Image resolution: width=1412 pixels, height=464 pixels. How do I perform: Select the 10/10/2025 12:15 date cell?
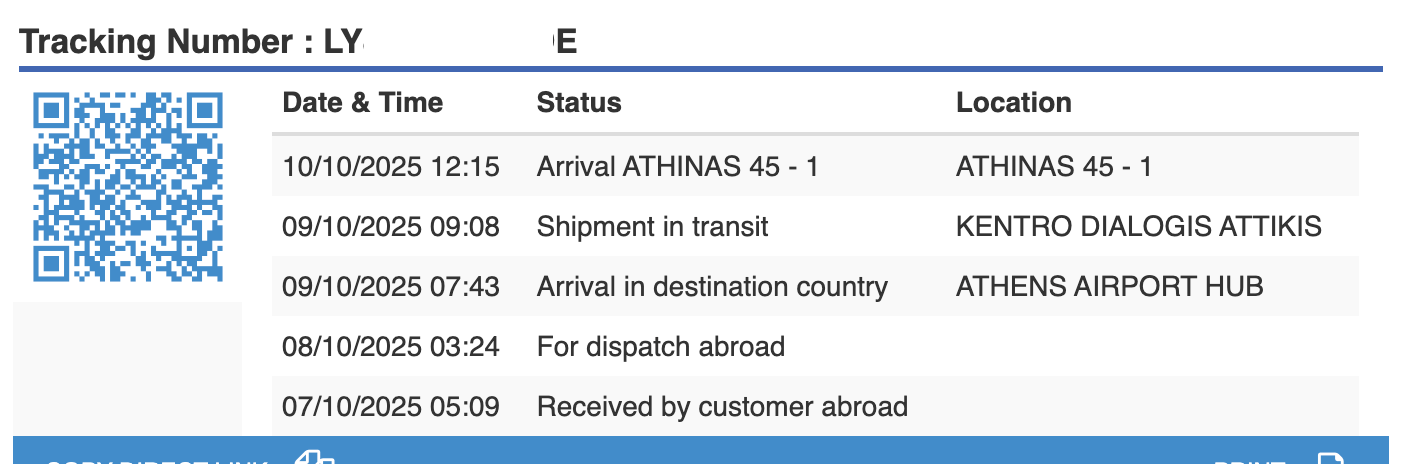390,166
